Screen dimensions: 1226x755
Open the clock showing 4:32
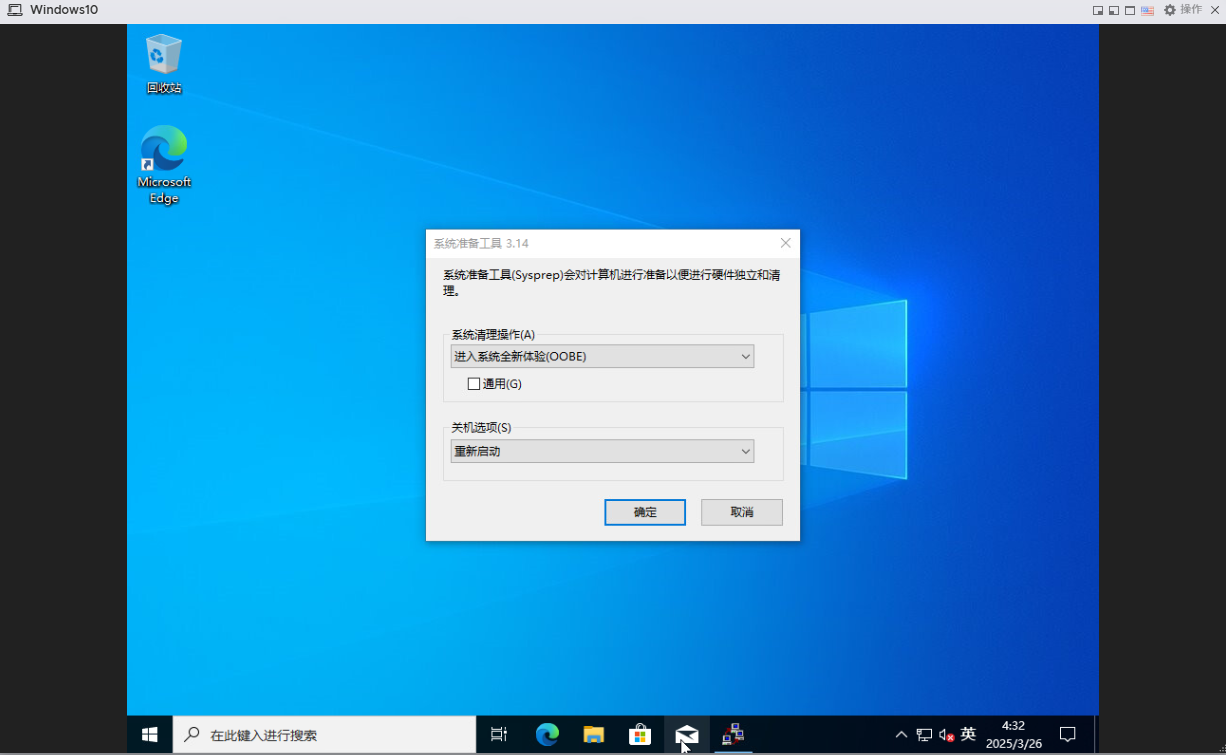1013,735
